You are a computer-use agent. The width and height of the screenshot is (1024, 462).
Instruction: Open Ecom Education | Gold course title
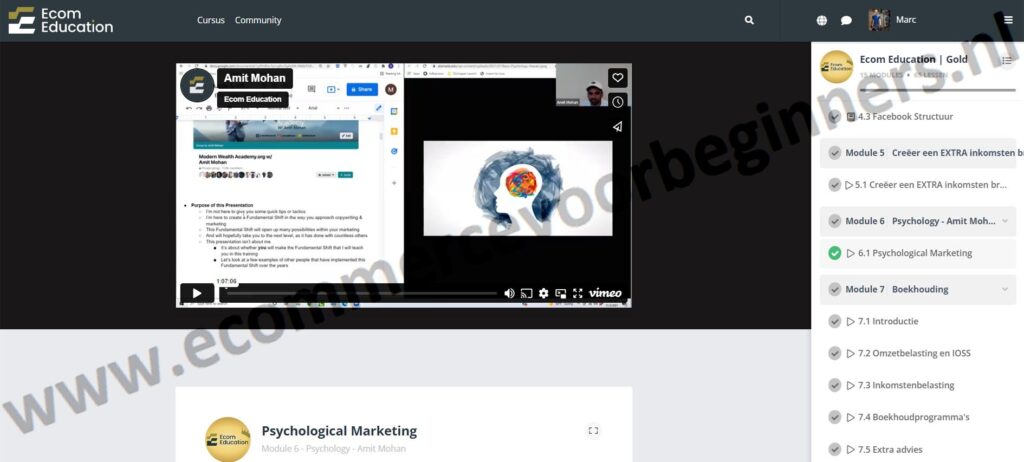[x=914, y=59]
